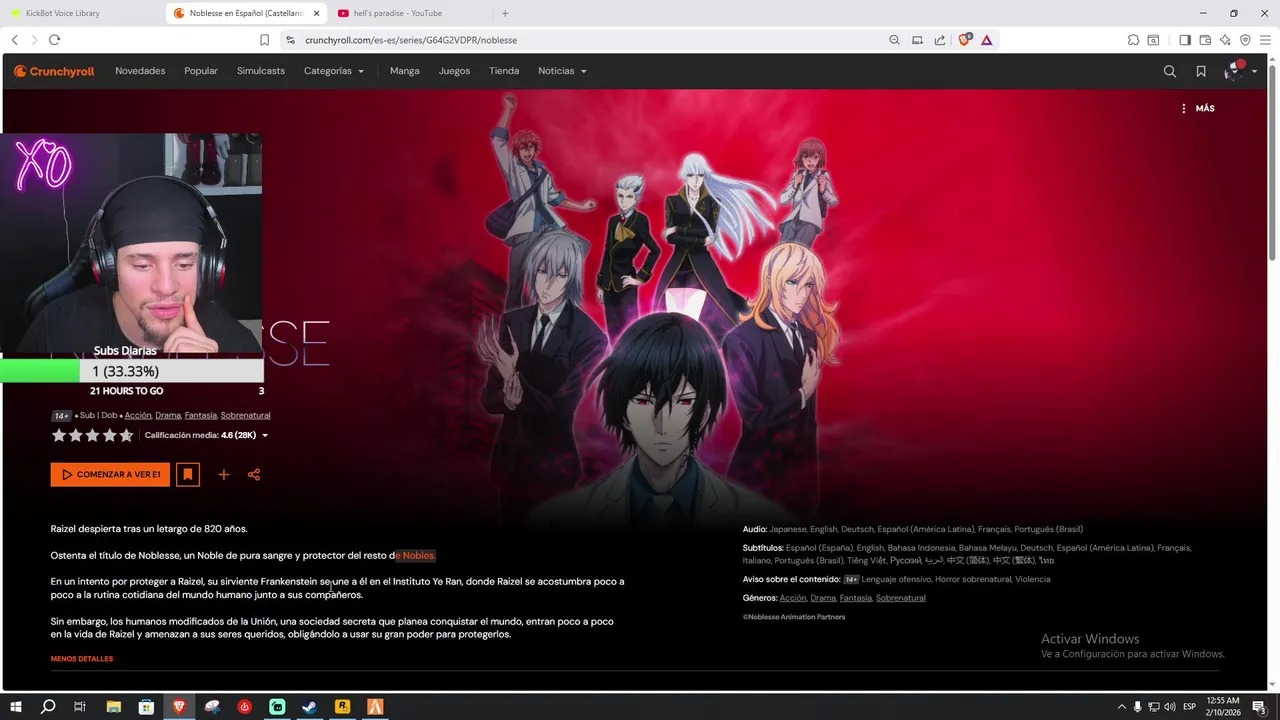Click COMENZAR A VER E1 button
1280x720 pixels.
[x=110, y=474]
